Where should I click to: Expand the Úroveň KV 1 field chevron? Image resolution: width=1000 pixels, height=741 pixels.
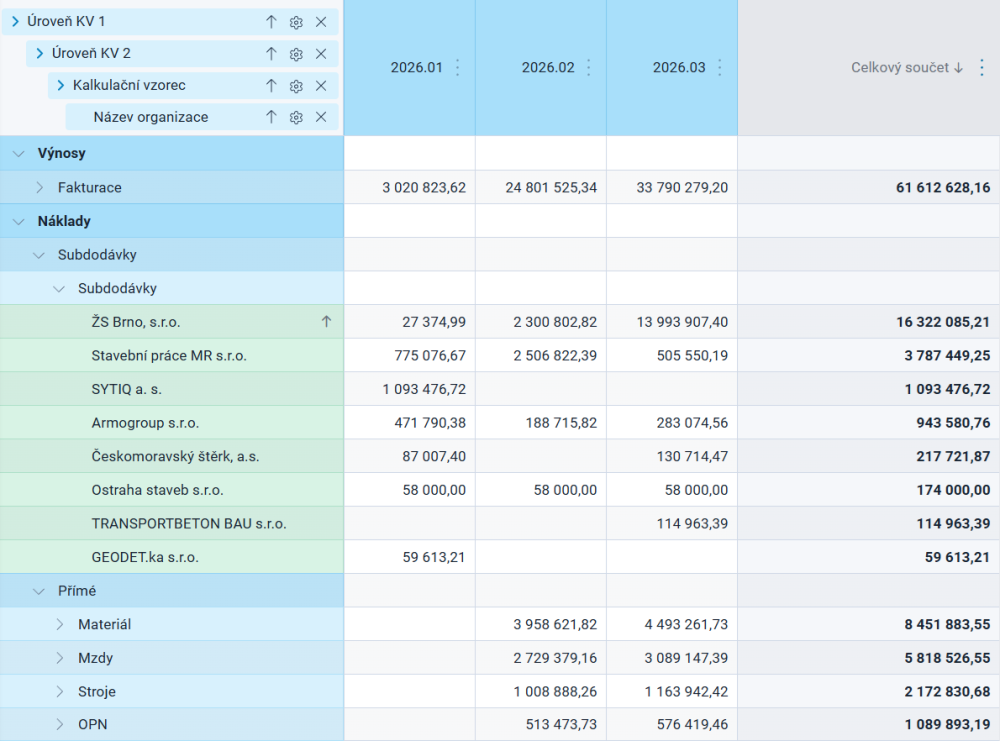click(x=15, y=22)
